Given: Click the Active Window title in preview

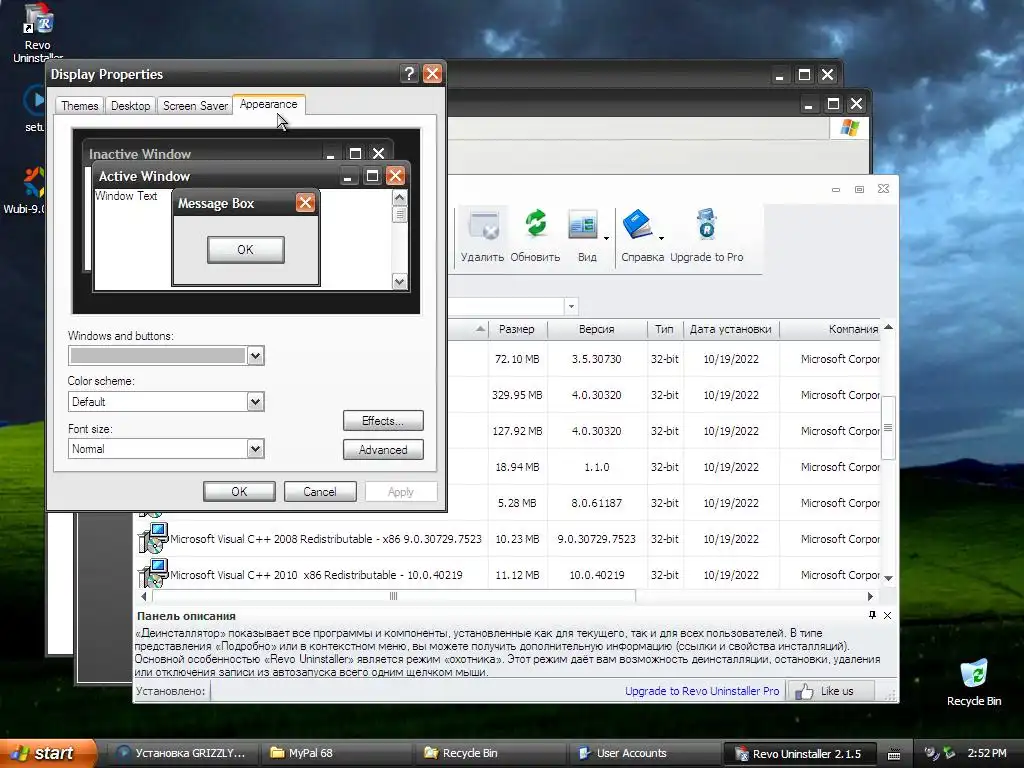Looking at the screenshot, I should coord(144,176).
